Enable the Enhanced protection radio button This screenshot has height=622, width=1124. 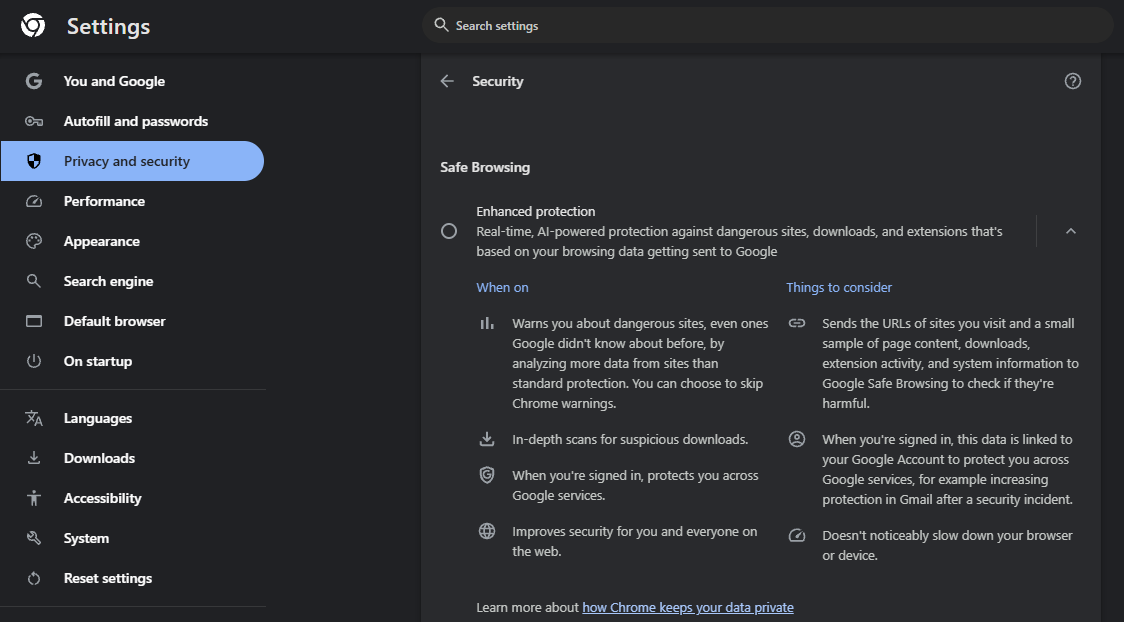449,230
